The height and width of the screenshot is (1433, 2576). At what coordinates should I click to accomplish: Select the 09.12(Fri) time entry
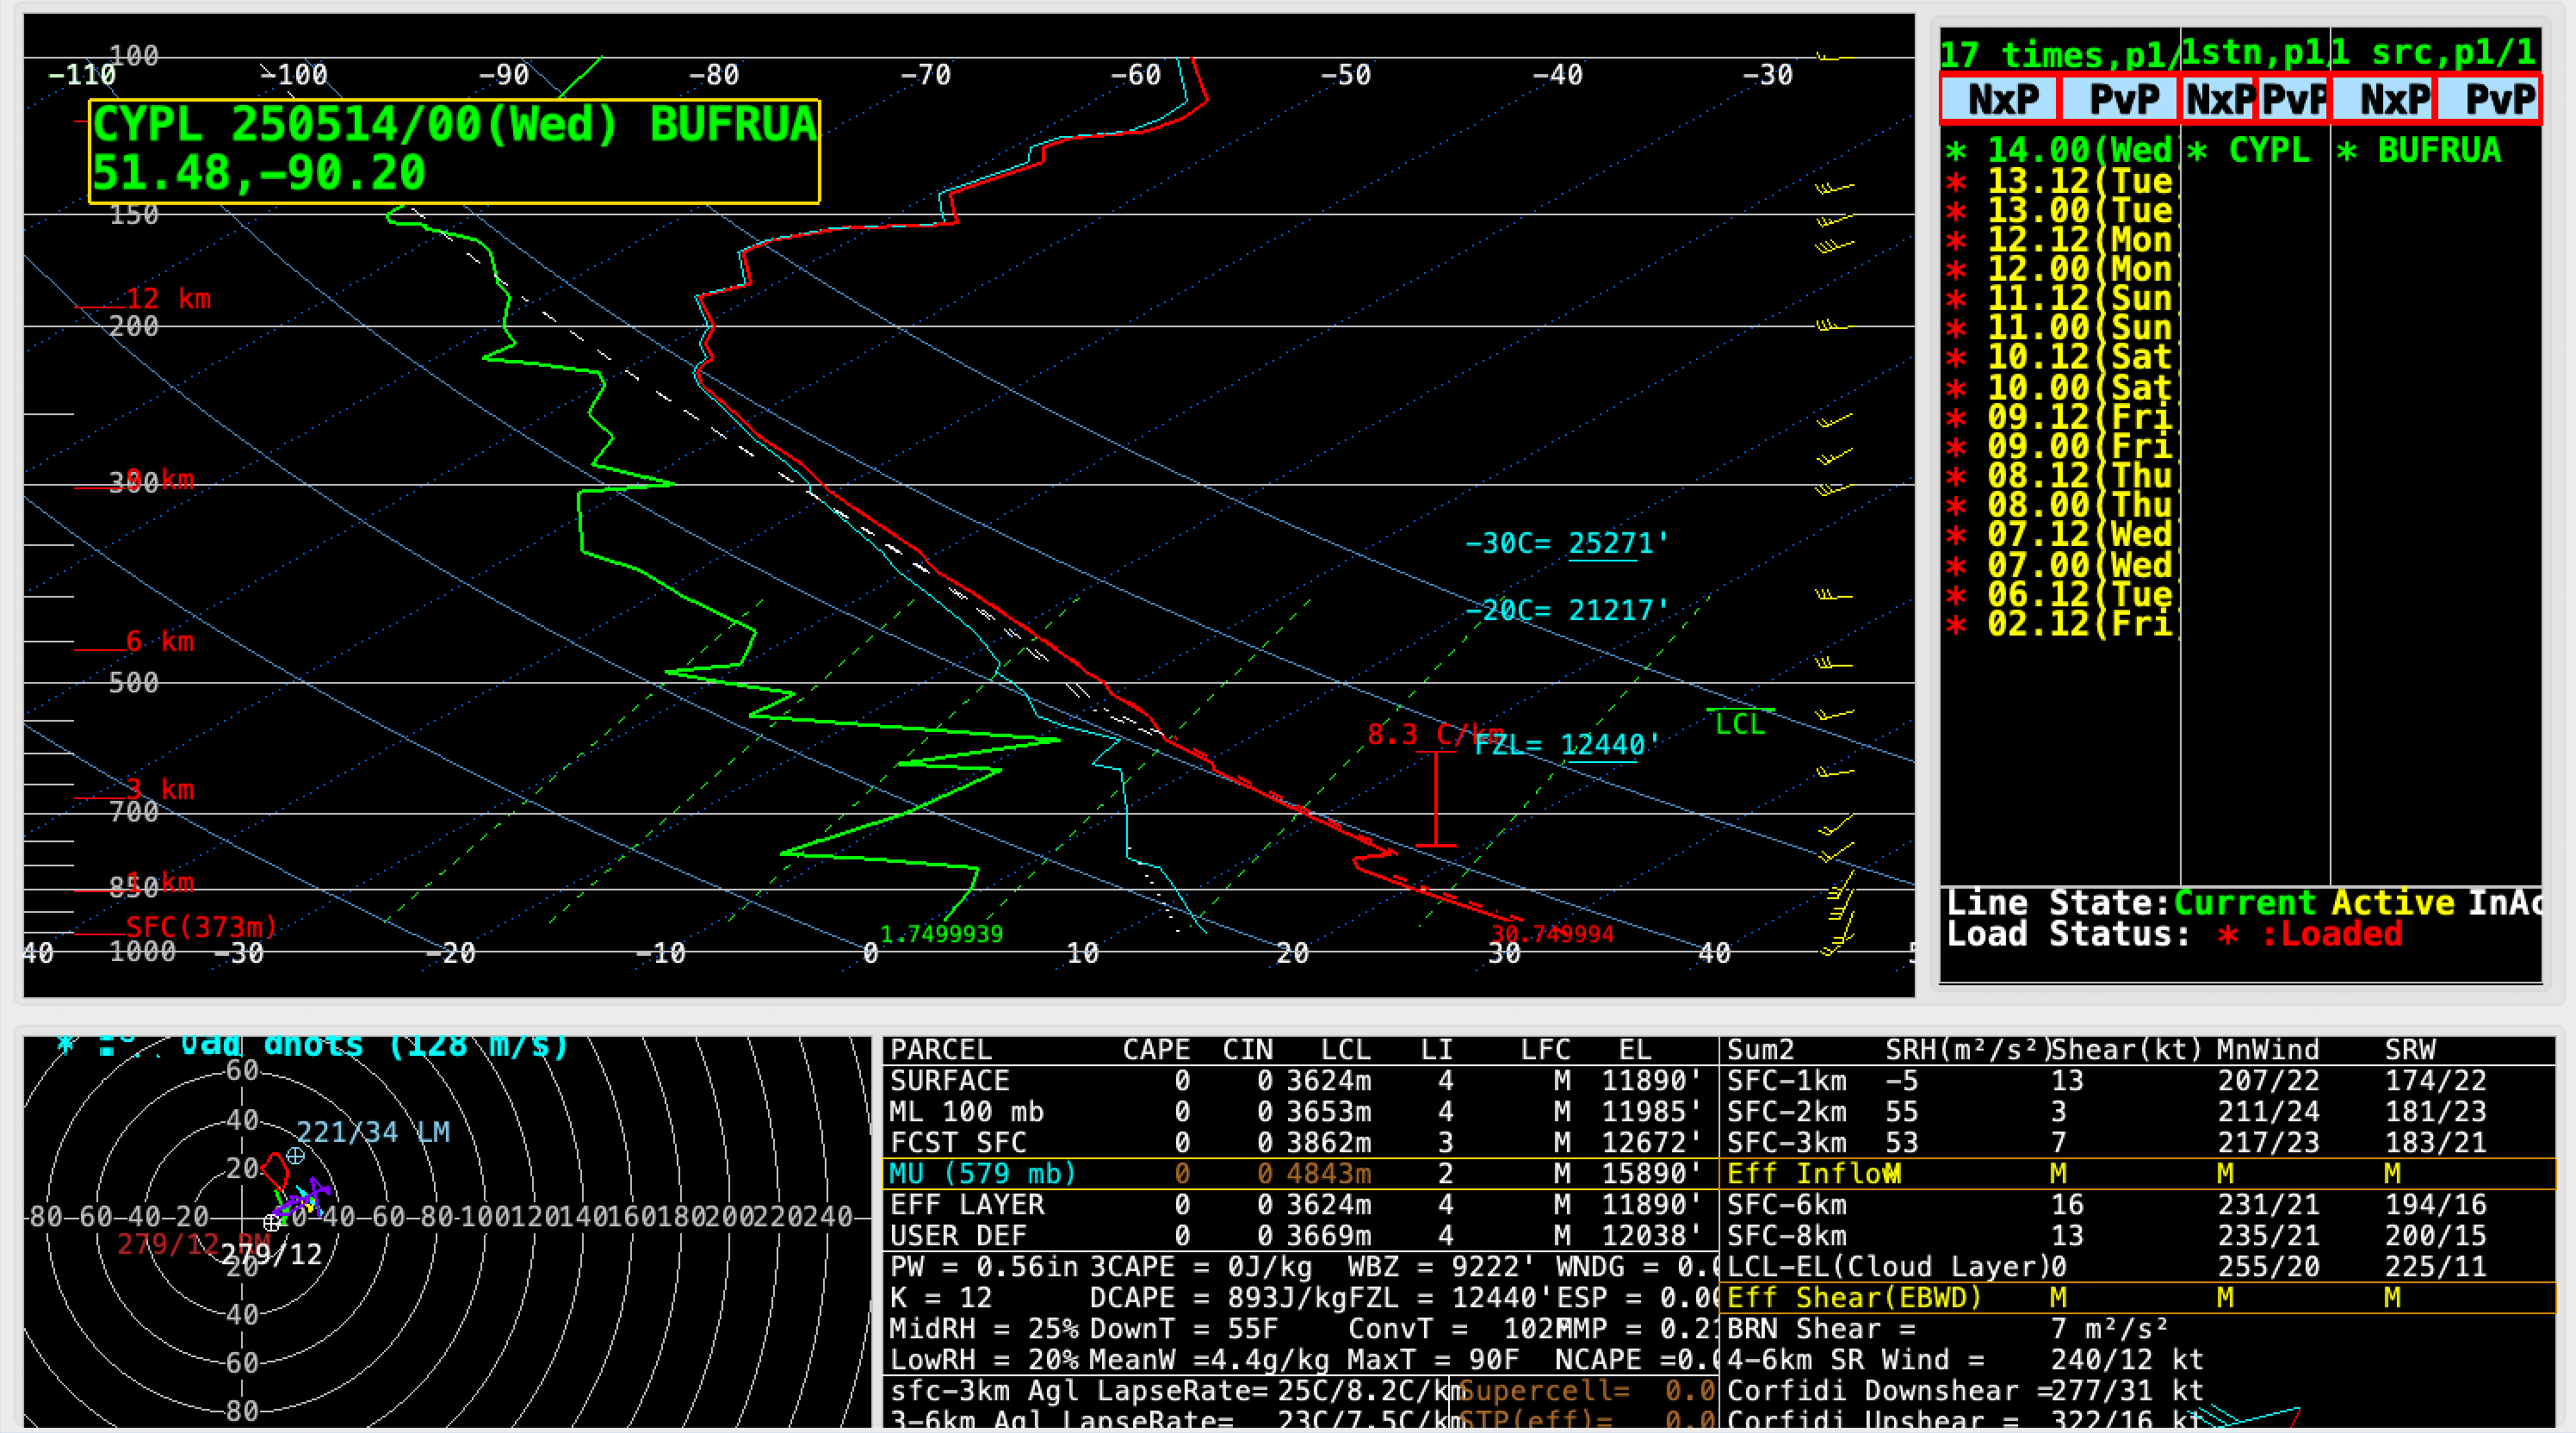coord(2060,417)
